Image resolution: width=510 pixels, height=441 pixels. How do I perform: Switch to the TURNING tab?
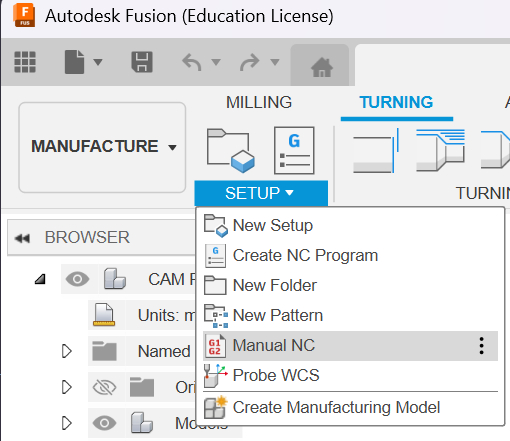(396, 102)
